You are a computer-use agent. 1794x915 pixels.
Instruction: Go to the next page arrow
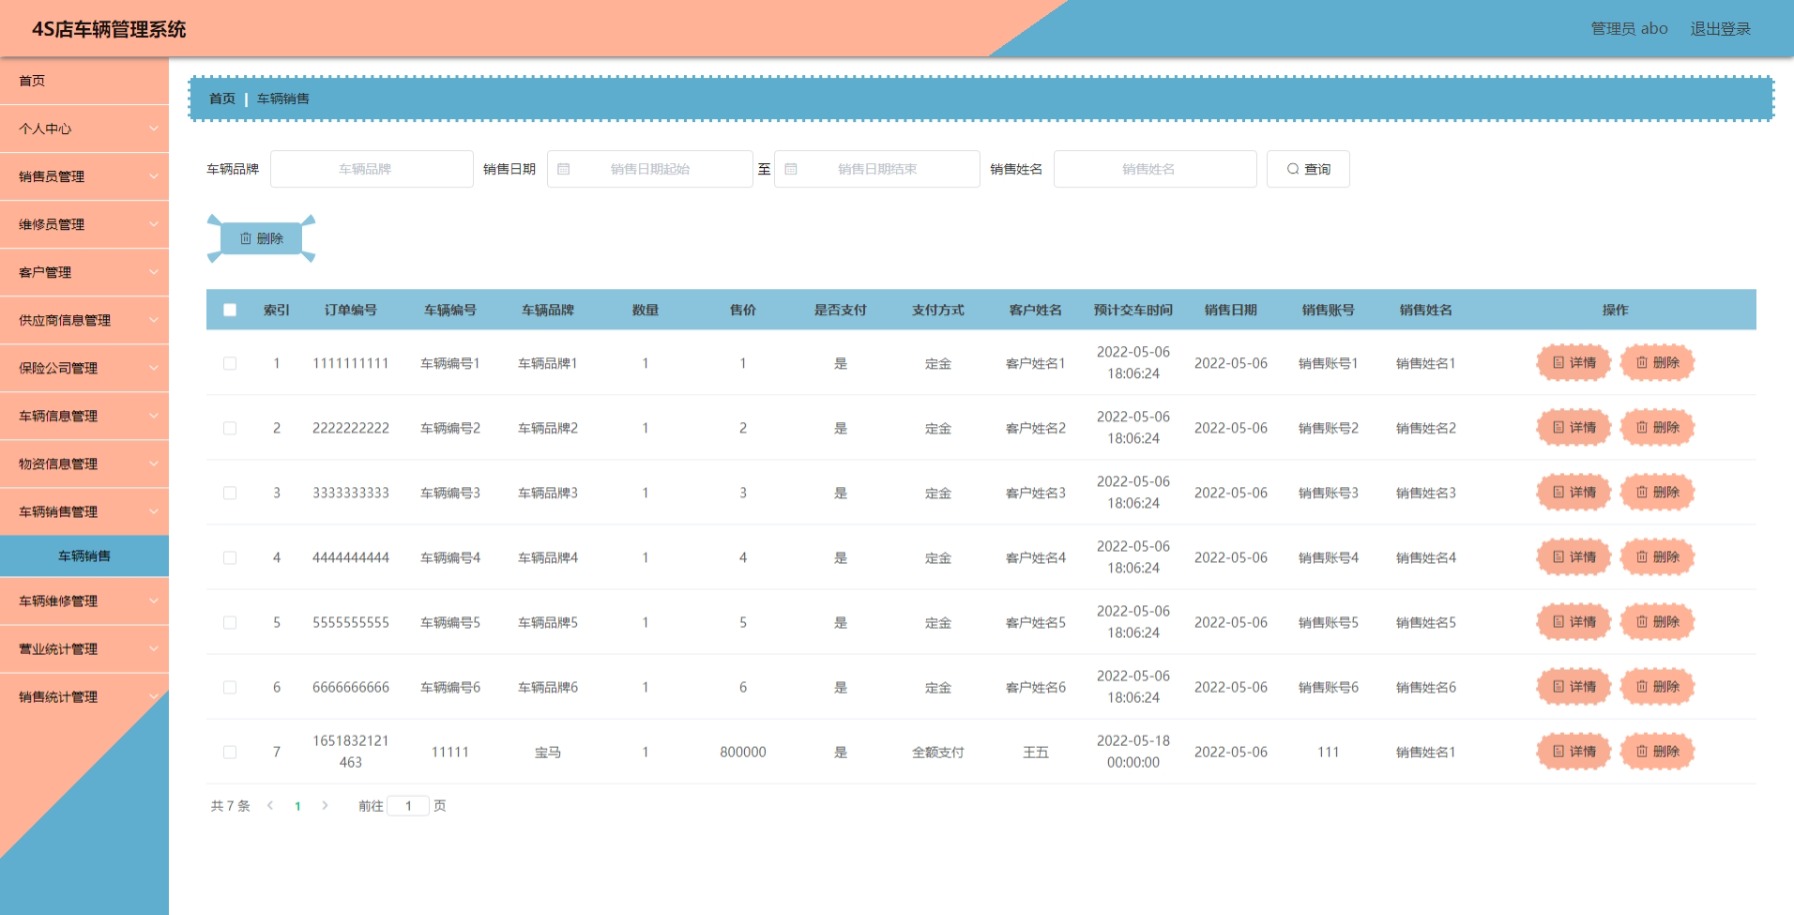(x=325, y=806)
